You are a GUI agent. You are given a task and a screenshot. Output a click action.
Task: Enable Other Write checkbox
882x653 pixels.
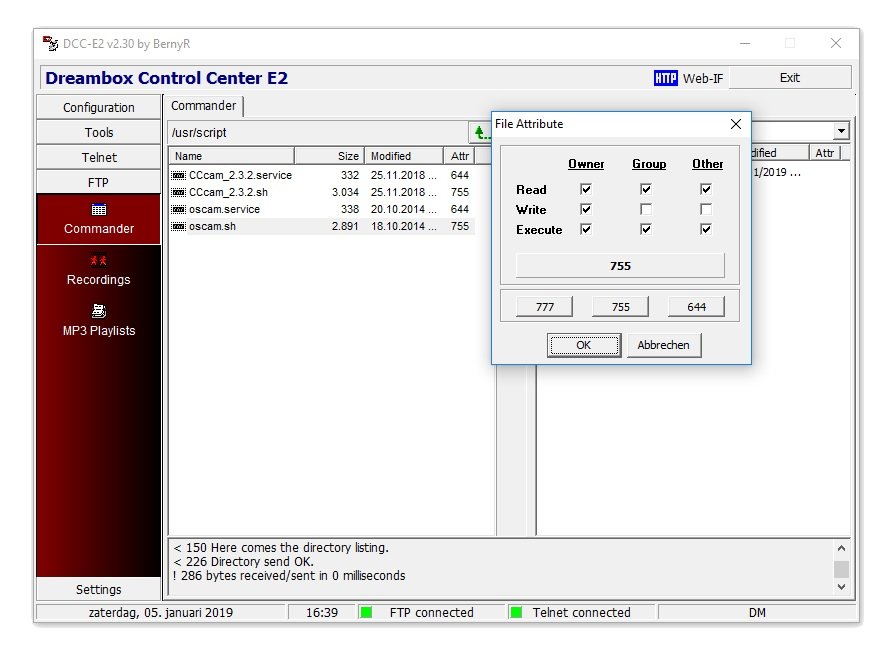706,209
